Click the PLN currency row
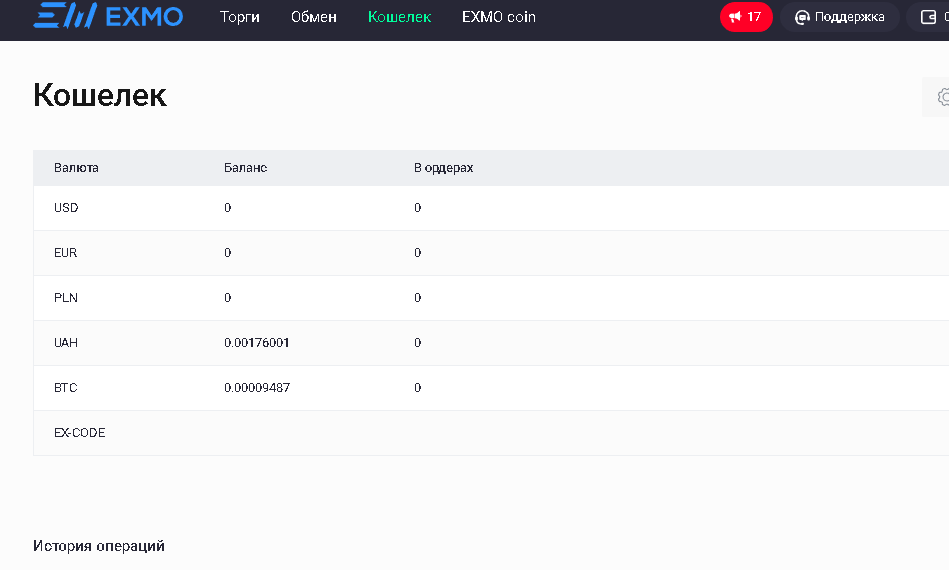 click(x=66, y=298)
